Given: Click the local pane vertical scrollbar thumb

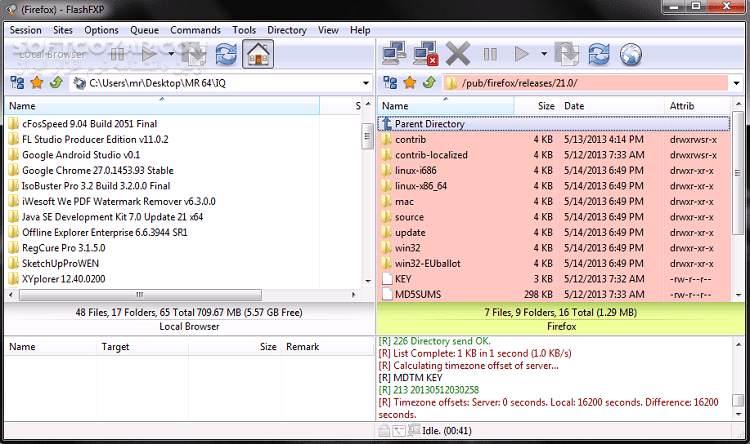Looking at the screenshot, I should point(367,136).
